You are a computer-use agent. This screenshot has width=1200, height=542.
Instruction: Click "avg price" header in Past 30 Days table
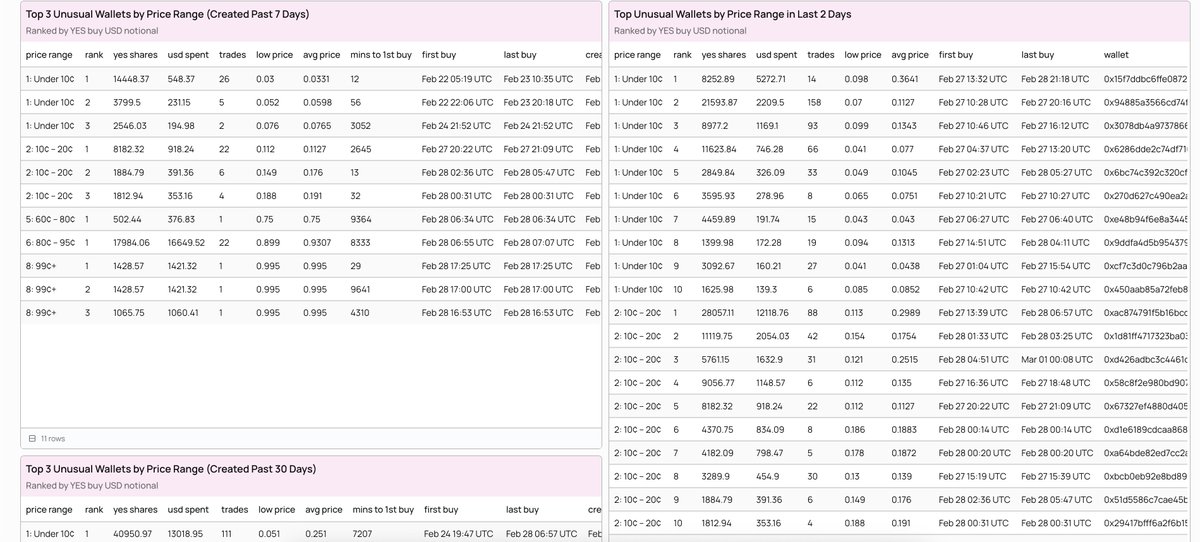point(322,510)
